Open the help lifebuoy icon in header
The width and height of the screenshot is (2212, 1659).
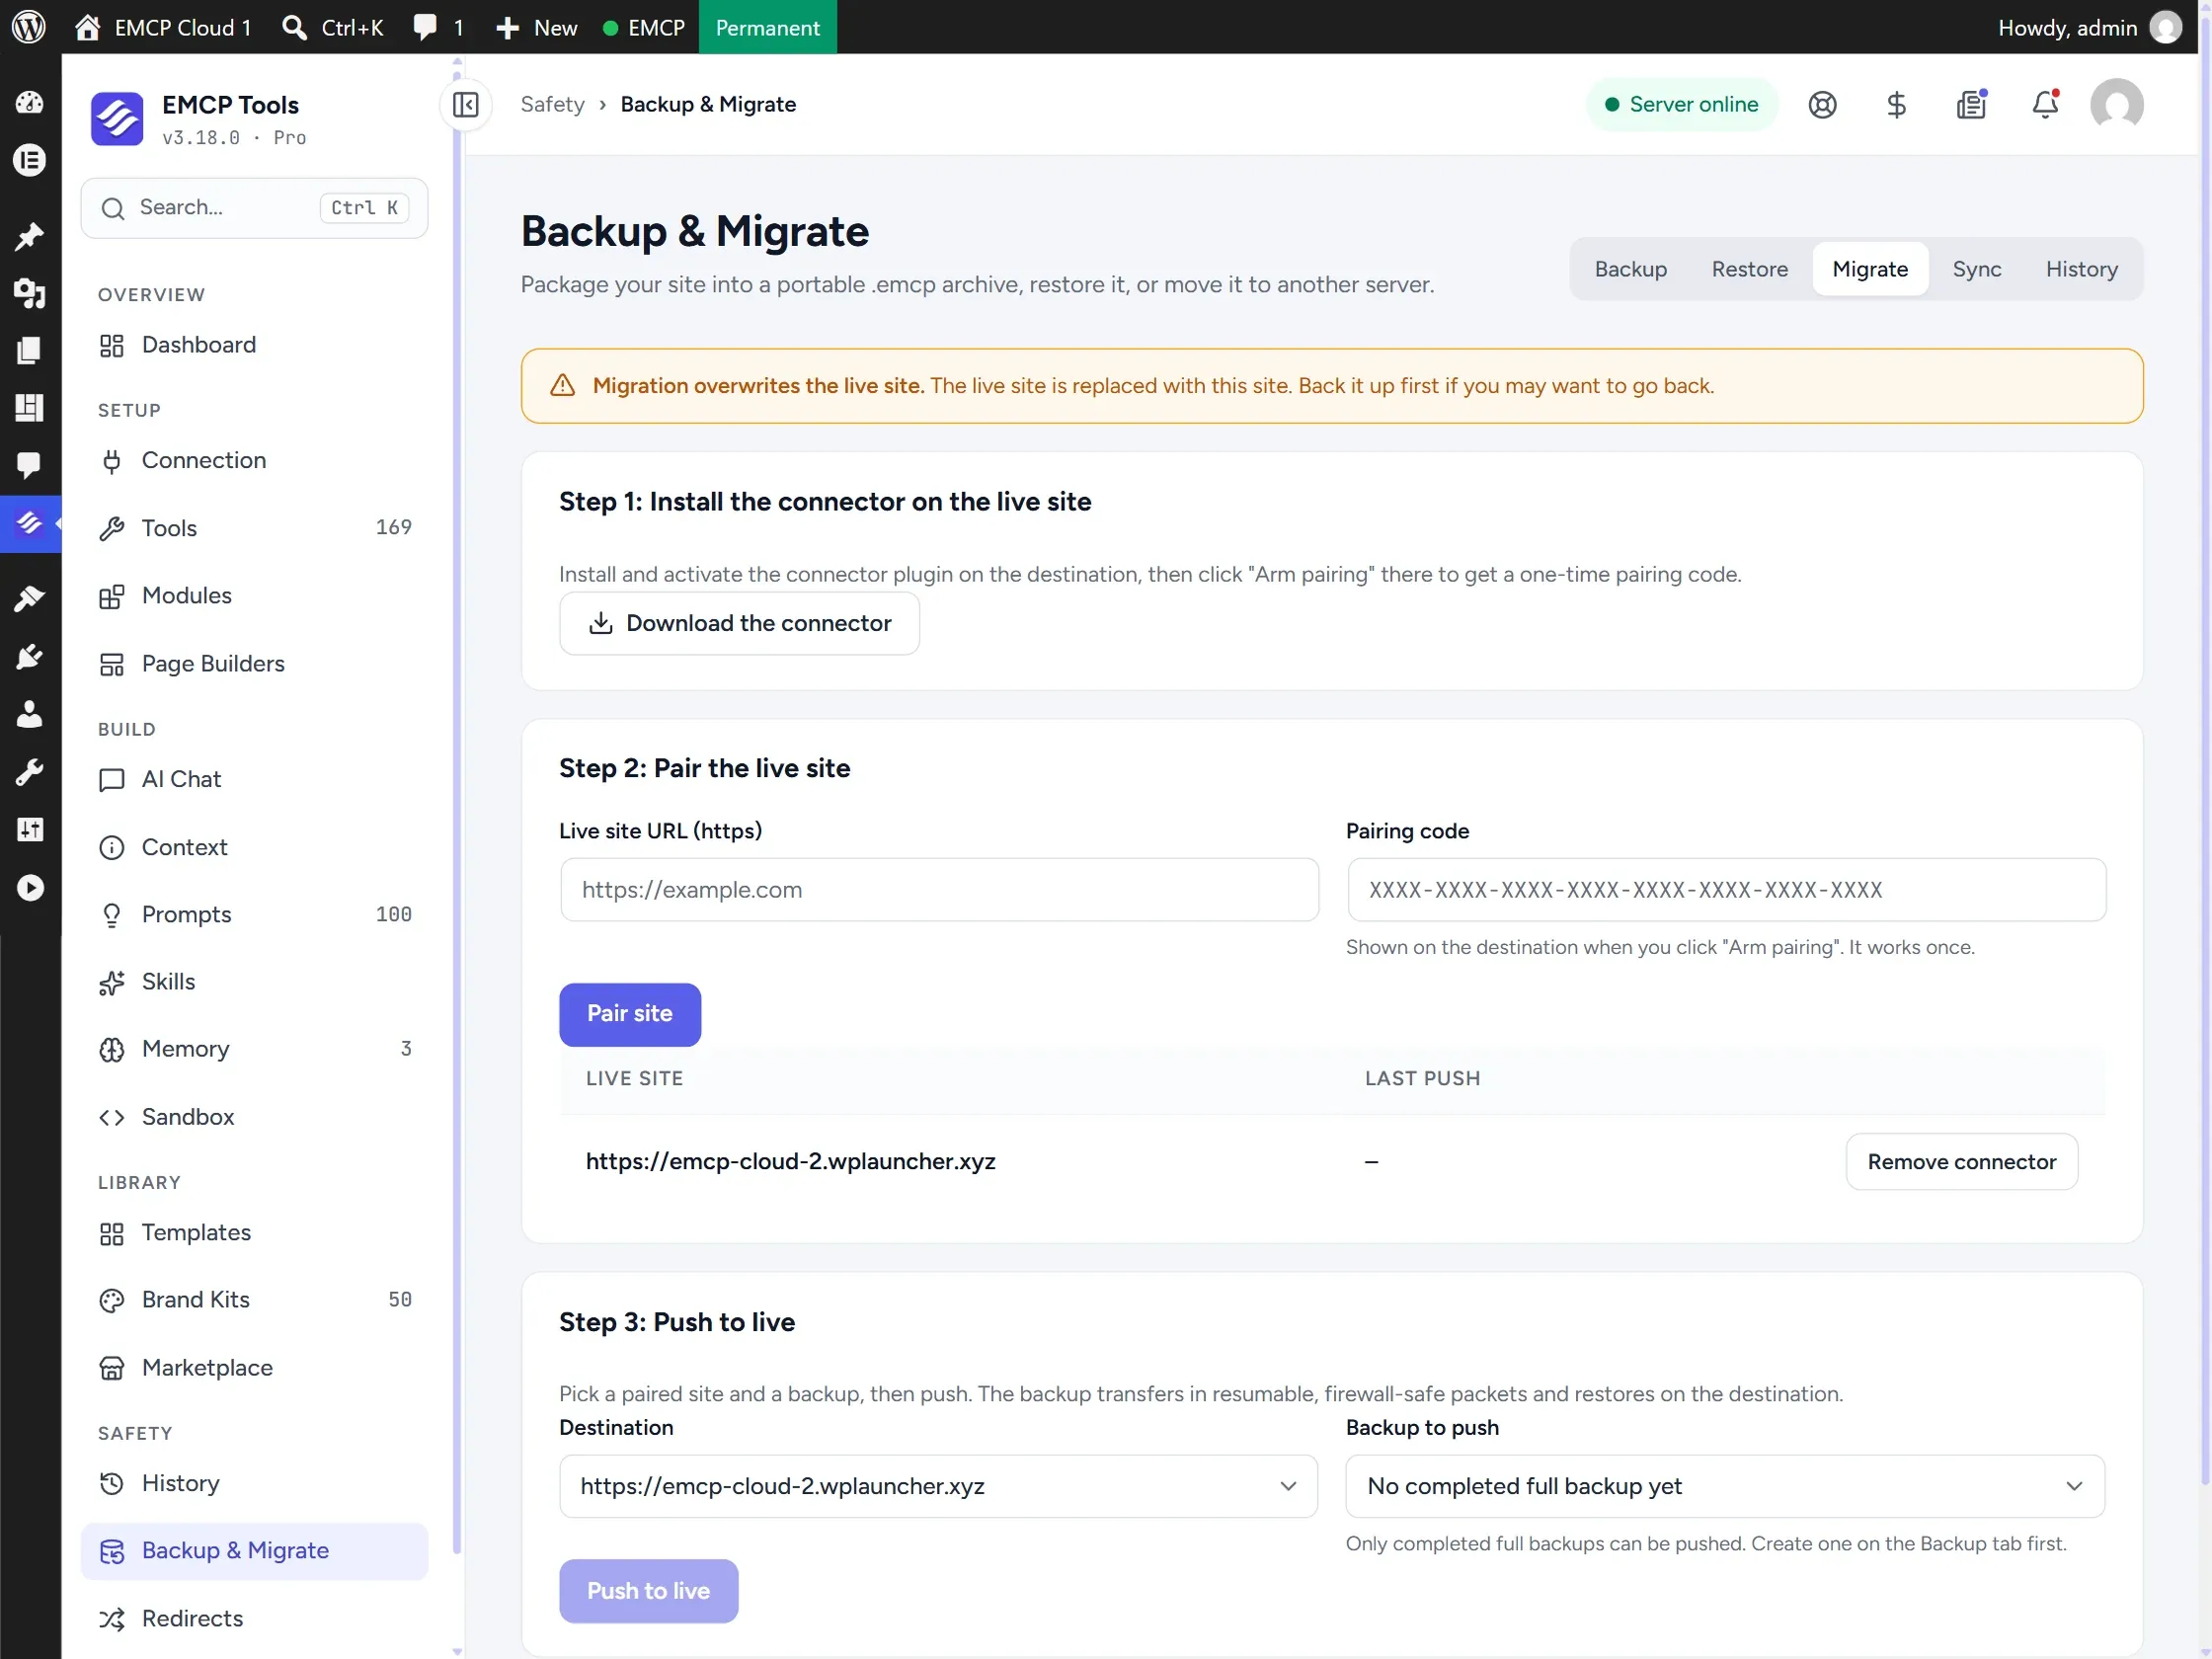pos(1822,104)
